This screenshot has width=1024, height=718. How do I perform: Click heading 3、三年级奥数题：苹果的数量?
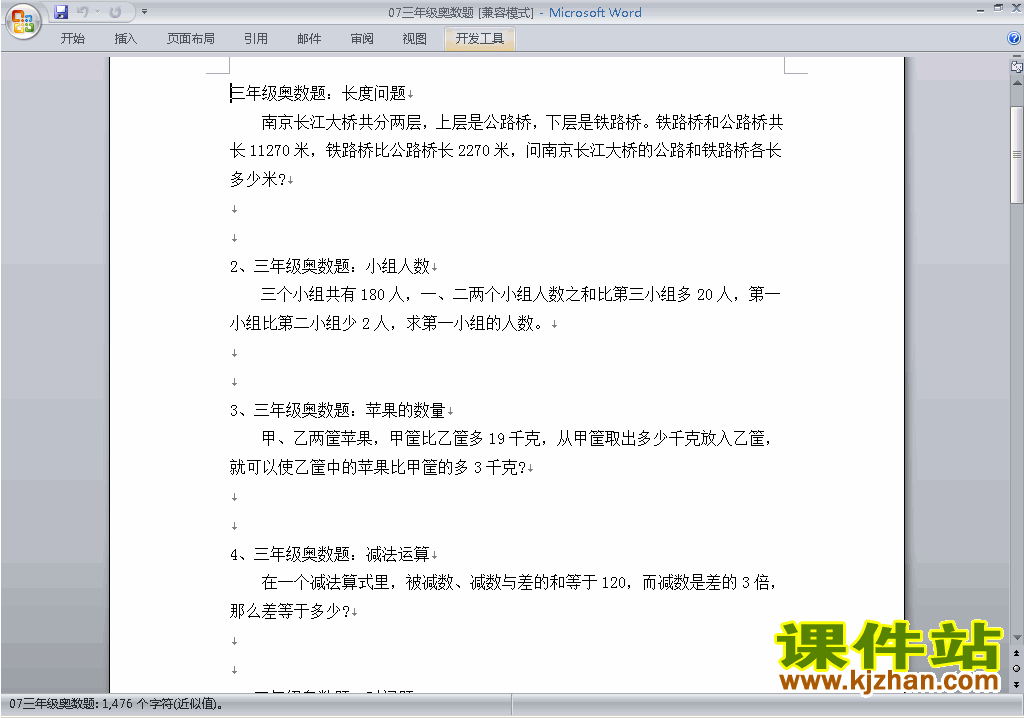pyautogui.click(x=338, y=410)
